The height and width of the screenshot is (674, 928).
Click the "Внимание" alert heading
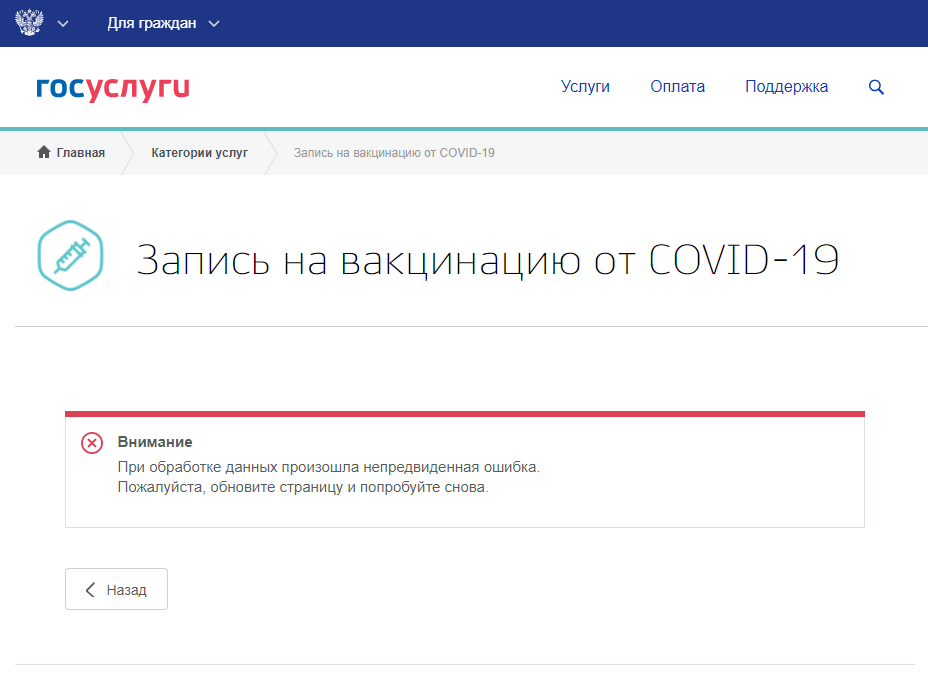[155, 442]
